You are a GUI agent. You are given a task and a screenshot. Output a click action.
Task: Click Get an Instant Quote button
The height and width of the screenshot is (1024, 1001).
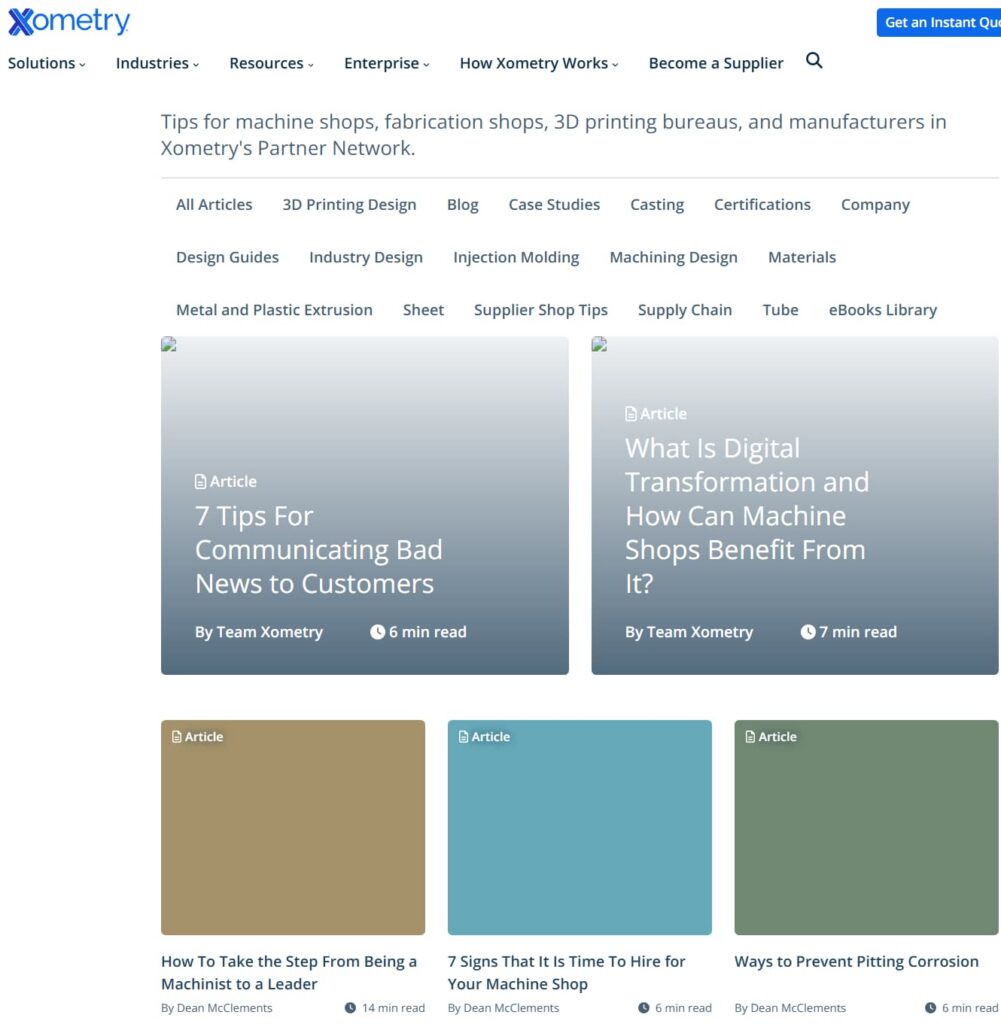pyautogui.click(x=938, y=22)
